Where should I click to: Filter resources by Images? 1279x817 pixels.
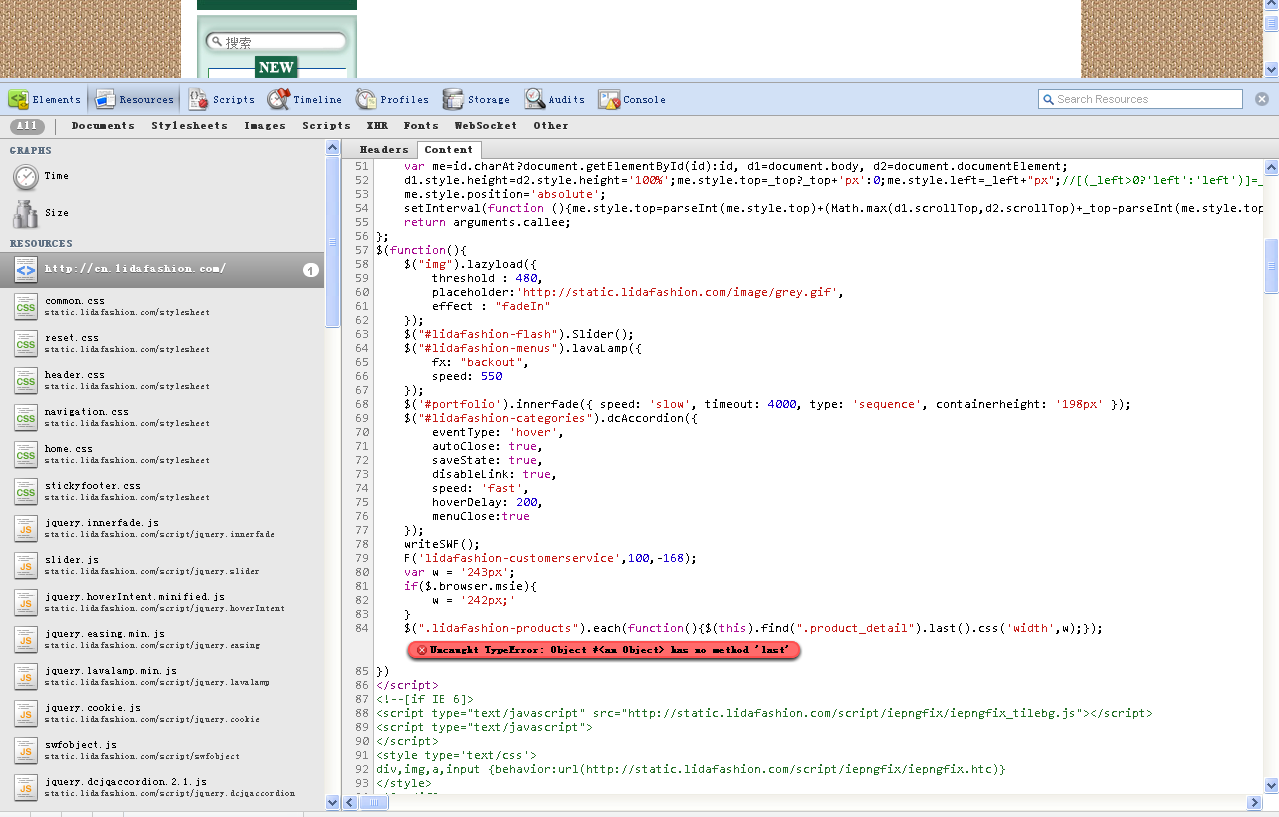tap(265, 126)
